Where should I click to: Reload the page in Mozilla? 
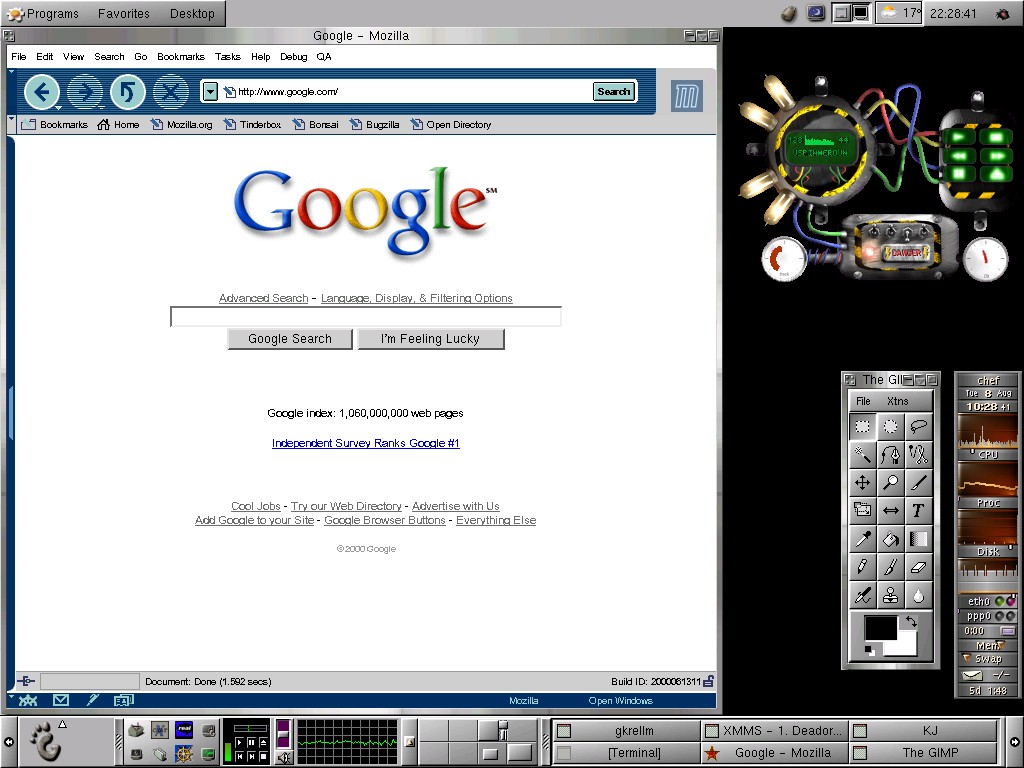tap(128, 92)
